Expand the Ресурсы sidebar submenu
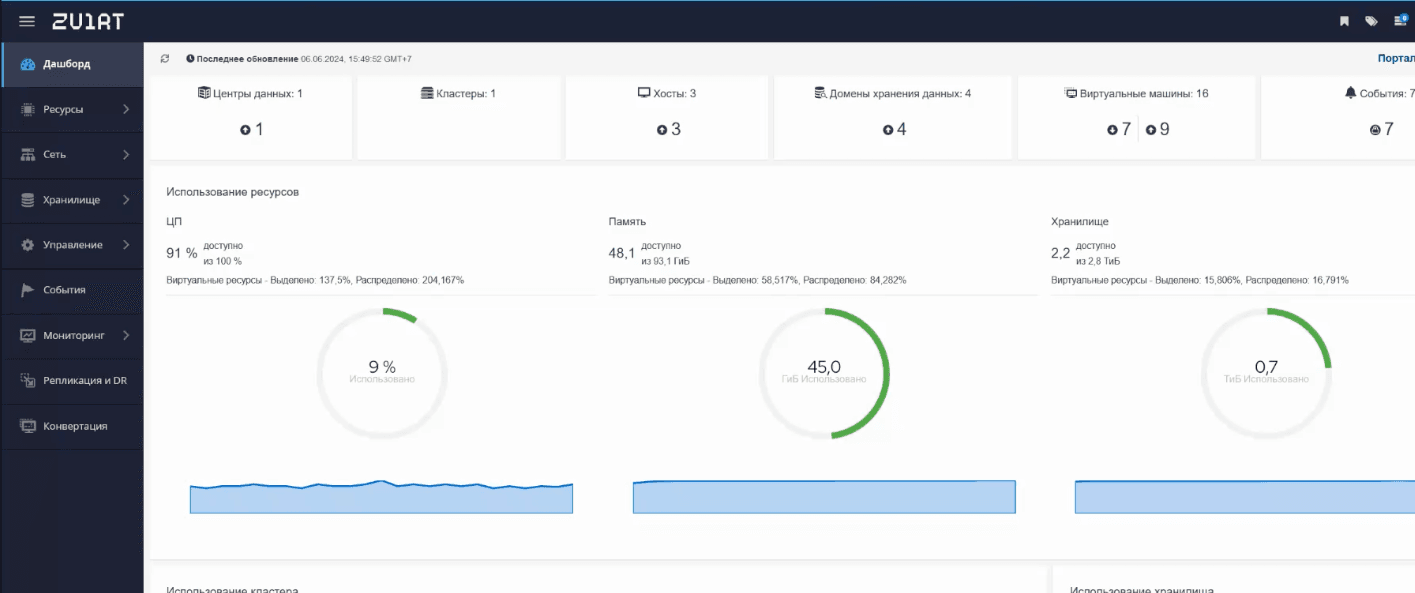 126,110
